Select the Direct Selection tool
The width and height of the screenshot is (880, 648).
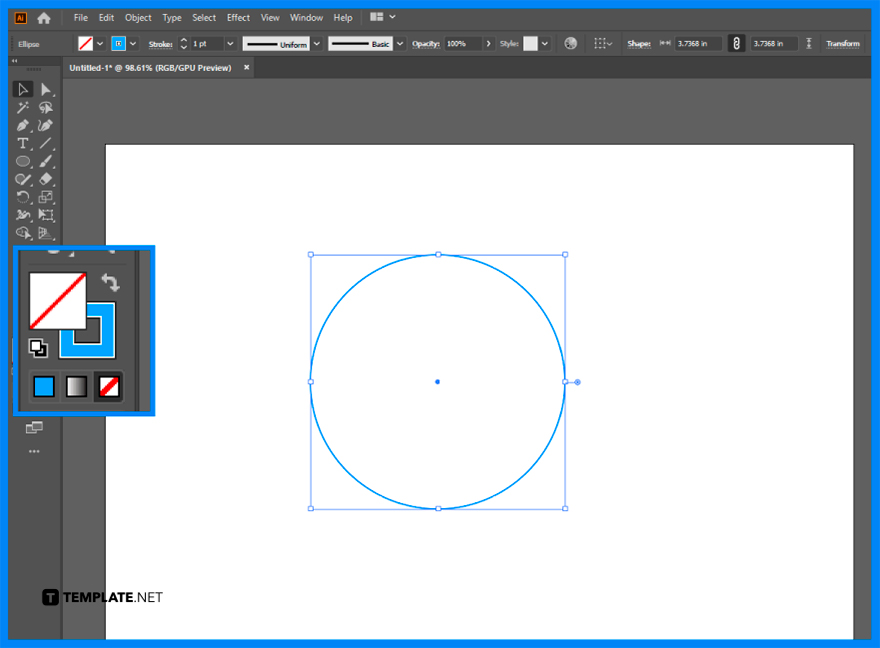tap(46, 89)
